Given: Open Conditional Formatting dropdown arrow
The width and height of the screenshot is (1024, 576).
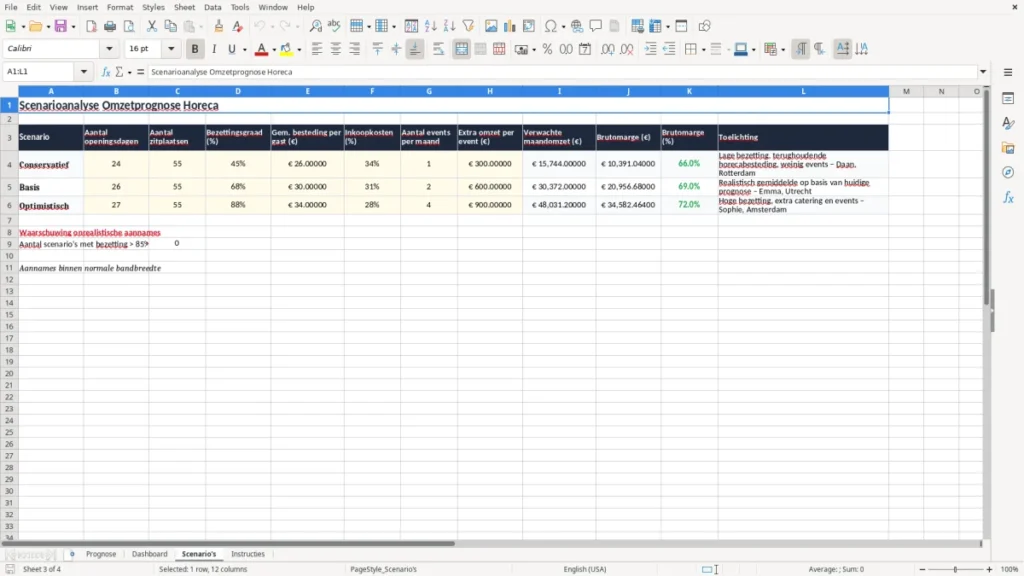Looking at the screenshot, I should tap(783, 50).
